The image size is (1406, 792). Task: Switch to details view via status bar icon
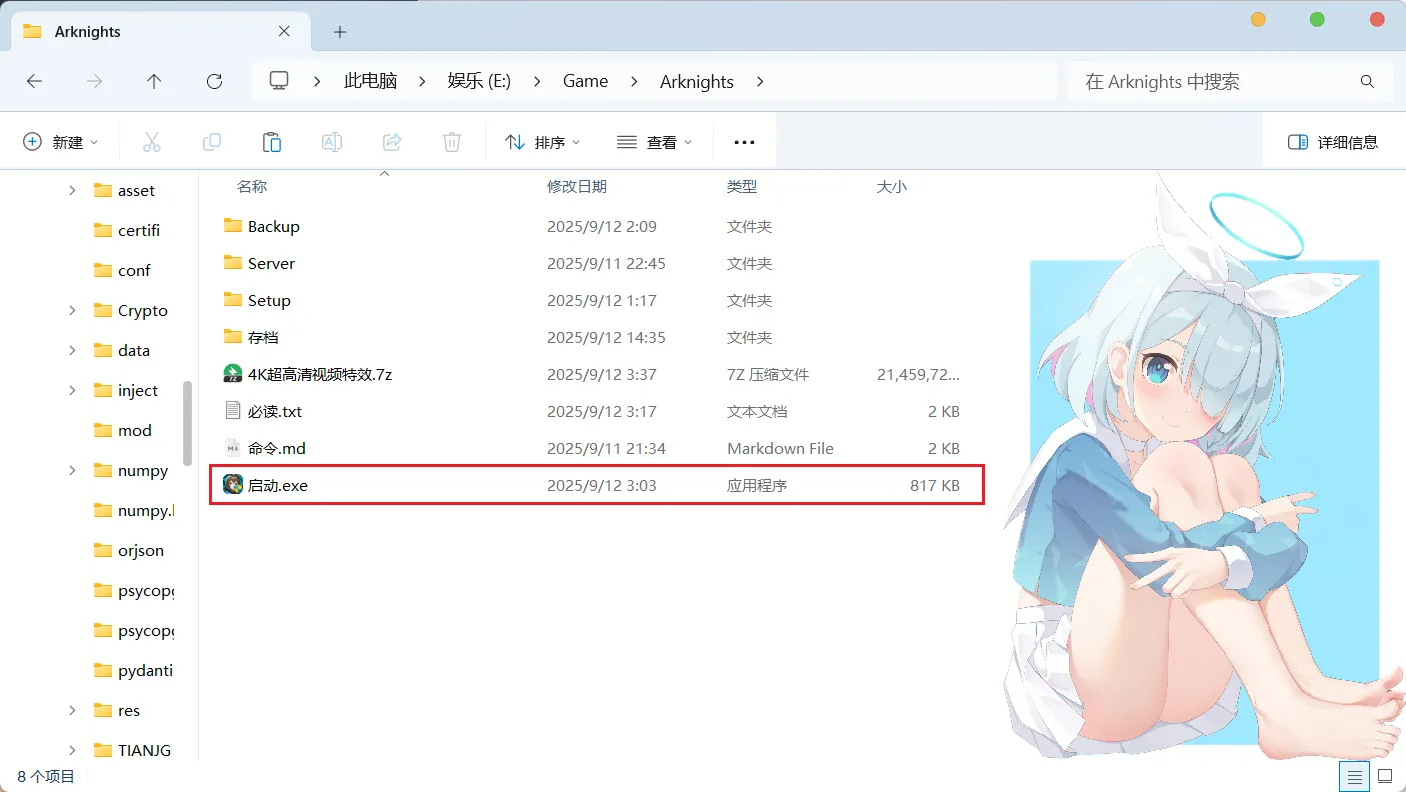point(1354,776)
